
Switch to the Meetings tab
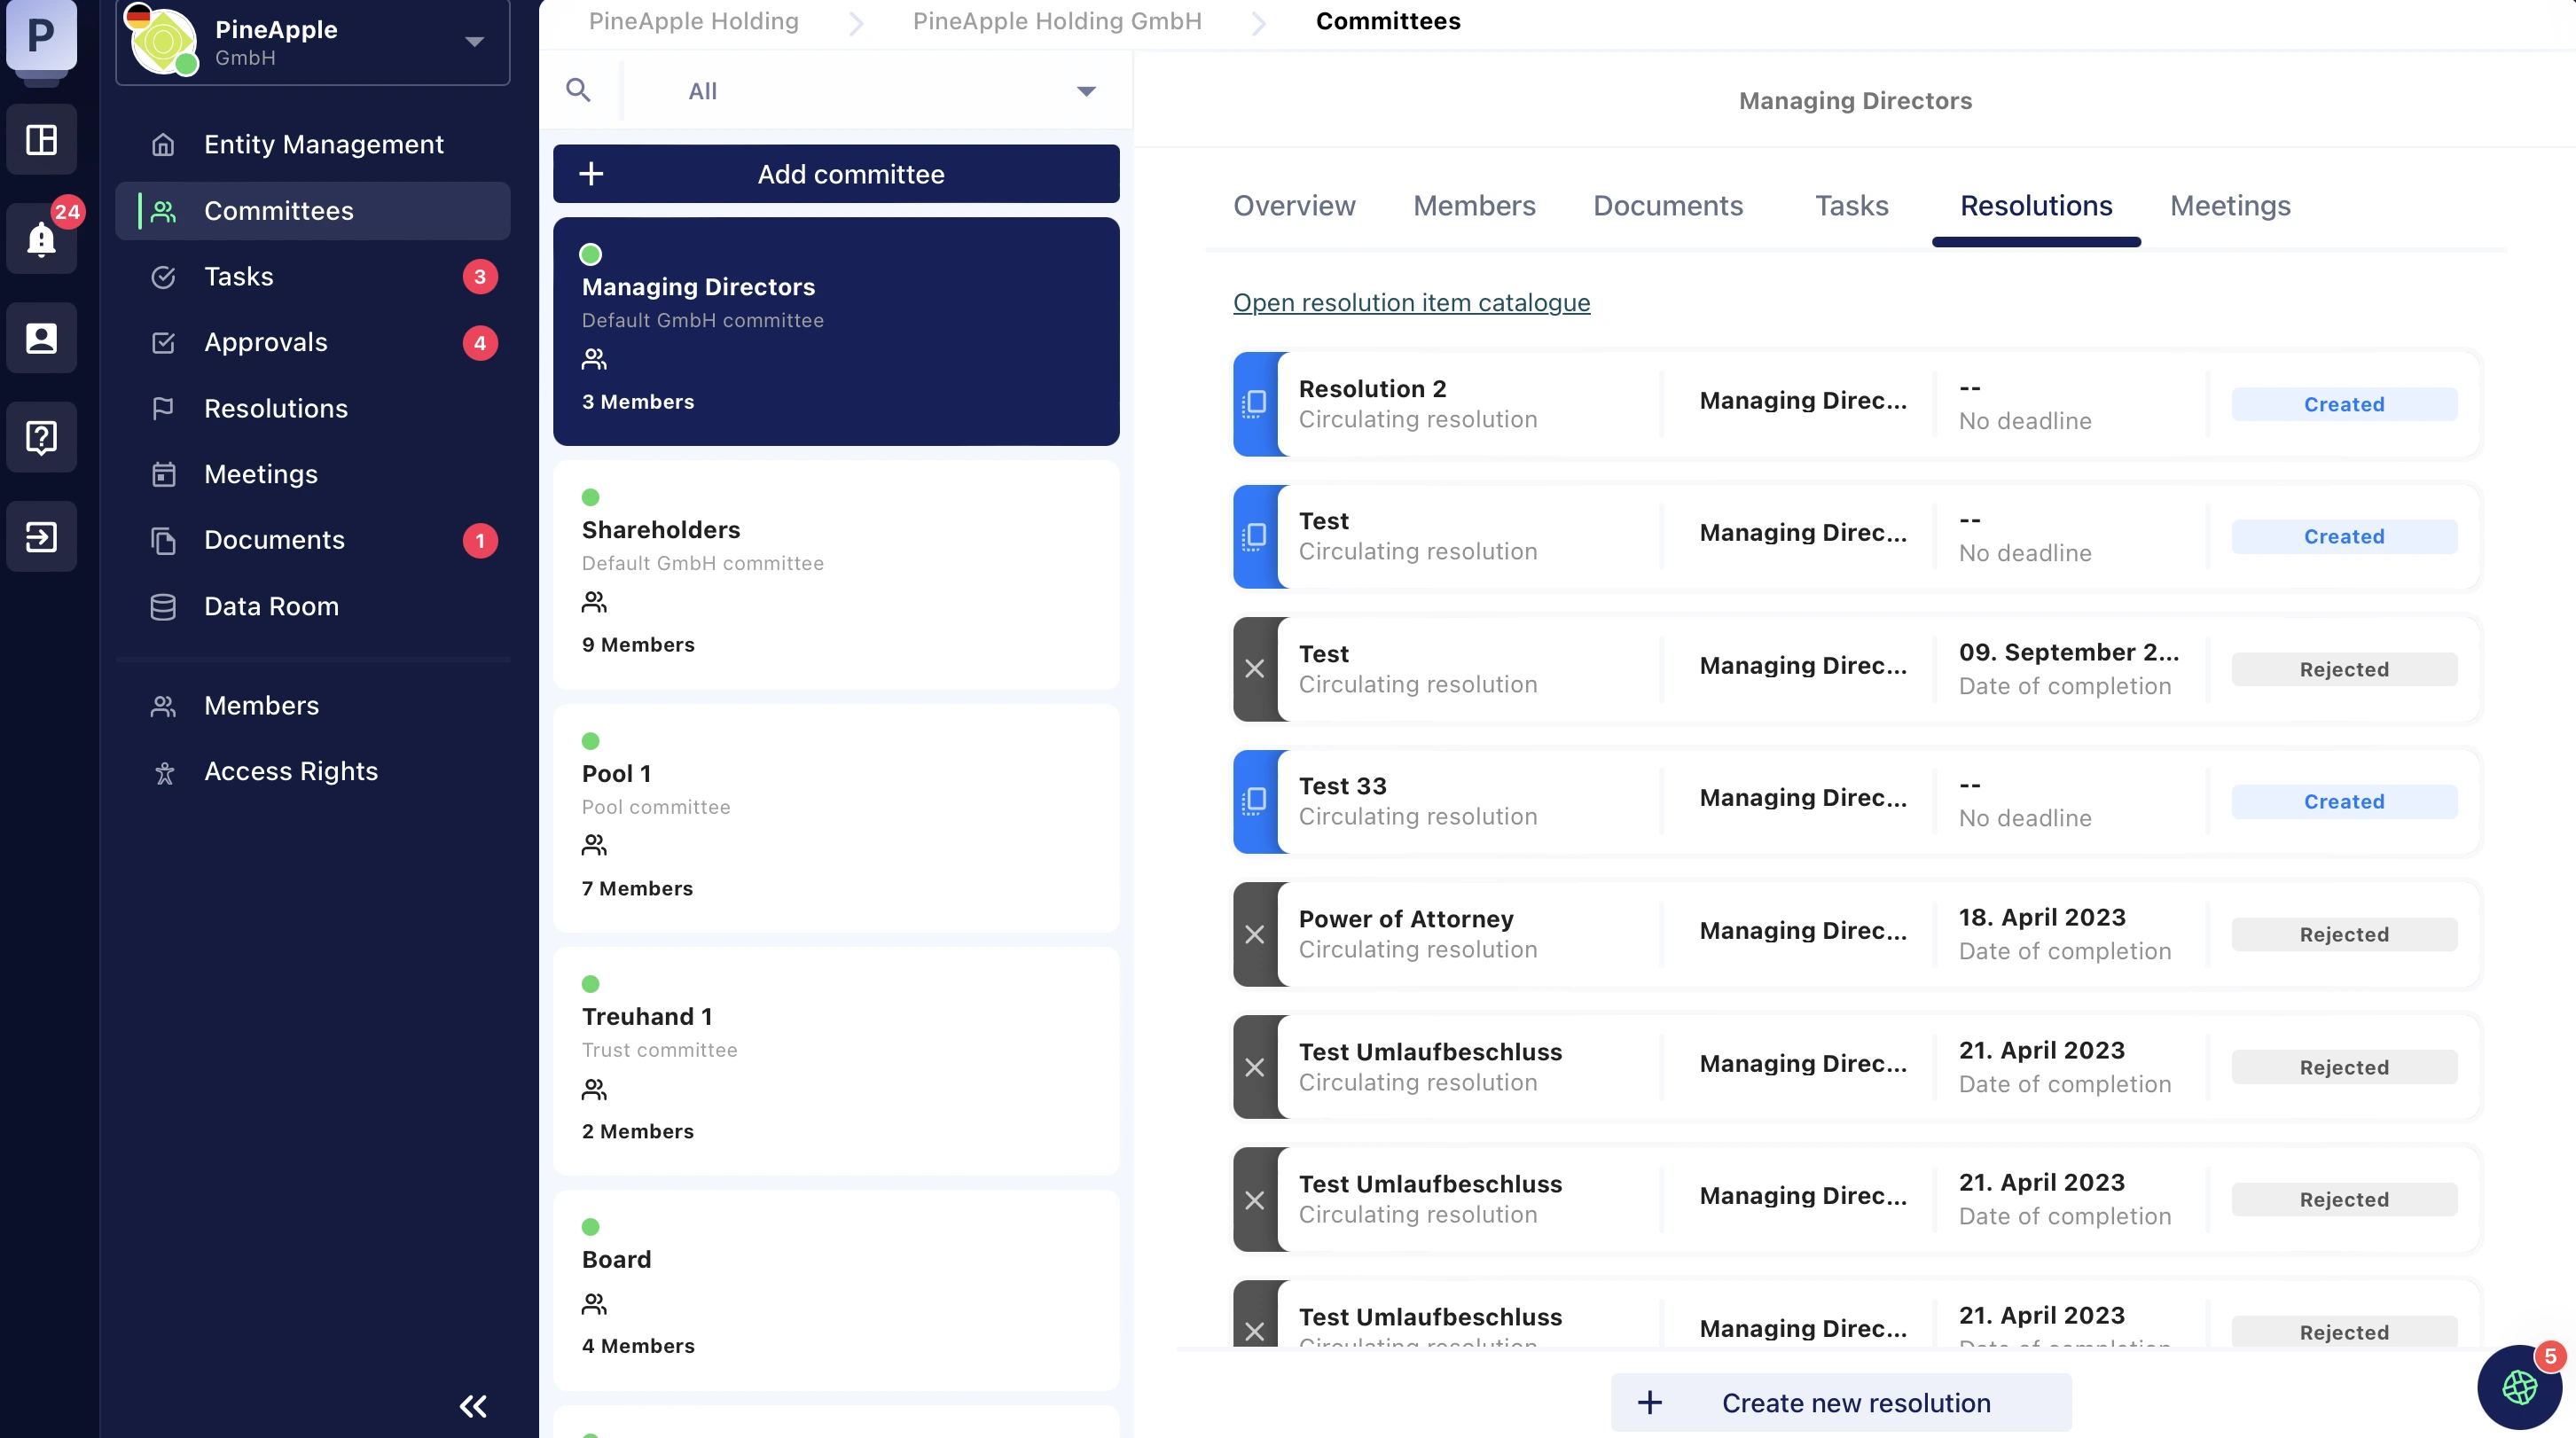(2230, 206)
